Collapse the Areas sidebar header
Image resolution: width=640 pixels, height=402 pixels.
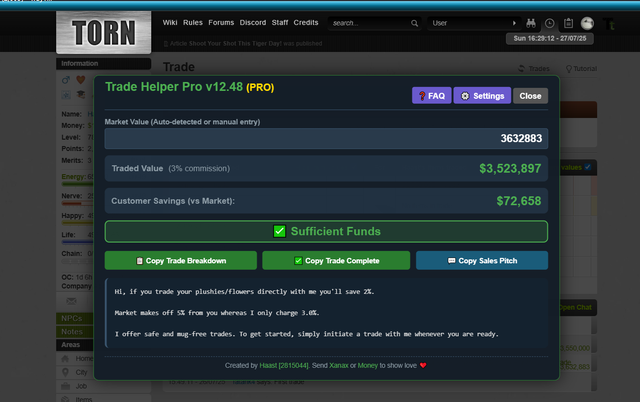click(x=75, y=345)
